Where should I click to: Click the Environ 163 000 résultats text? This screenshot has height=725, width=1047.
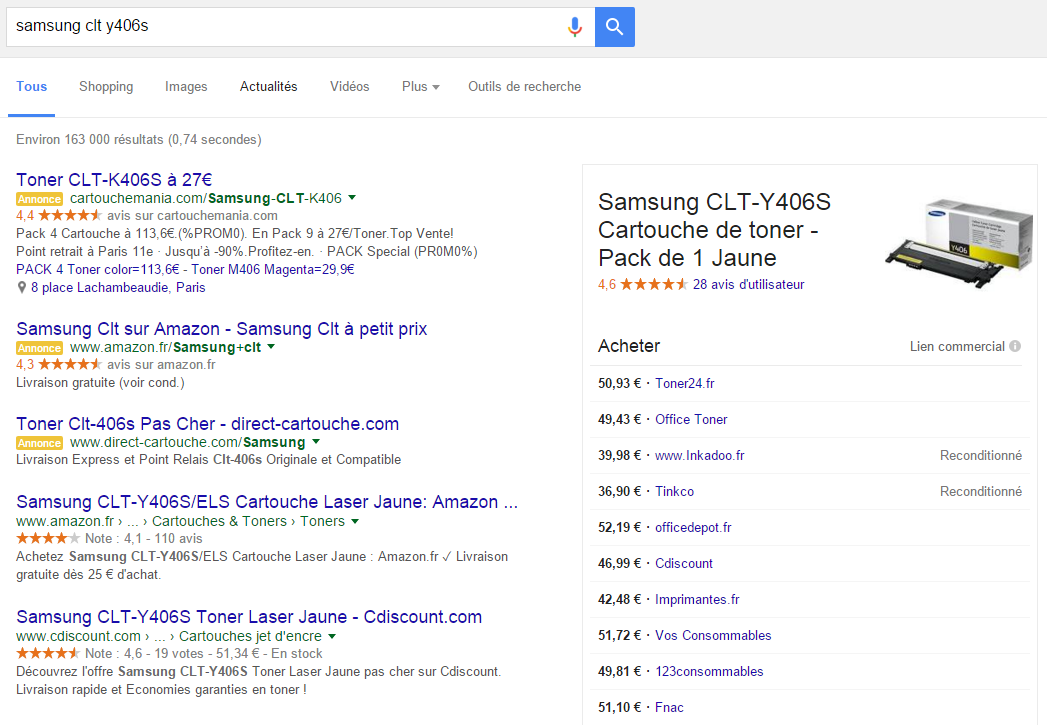[139, 140]
